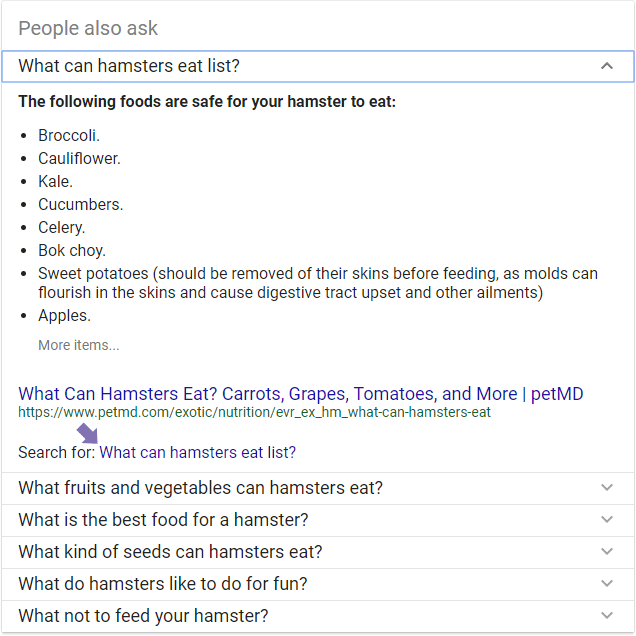Open the "More items..." link
This screenshot has width=636, height=636.
click(78, 345)
